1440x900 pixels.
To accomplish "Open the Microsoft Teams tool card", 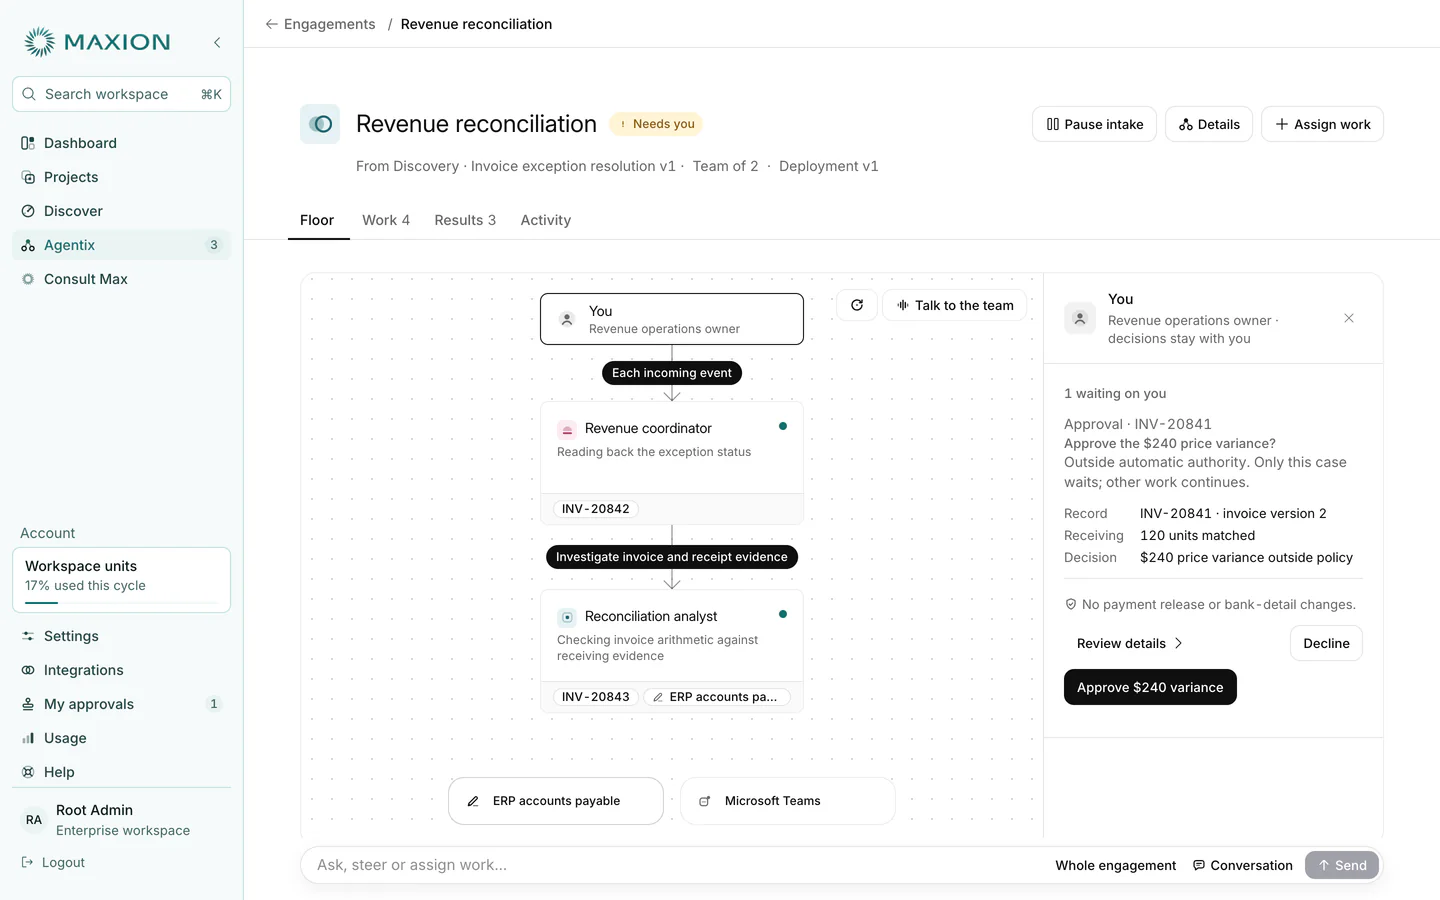I will (x=788, y=801).
